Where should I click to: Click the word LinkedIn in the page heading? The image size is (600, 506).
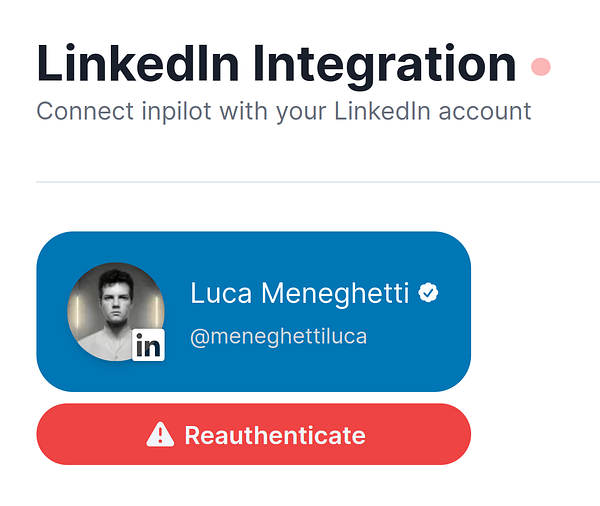click(x=137, y=62)
